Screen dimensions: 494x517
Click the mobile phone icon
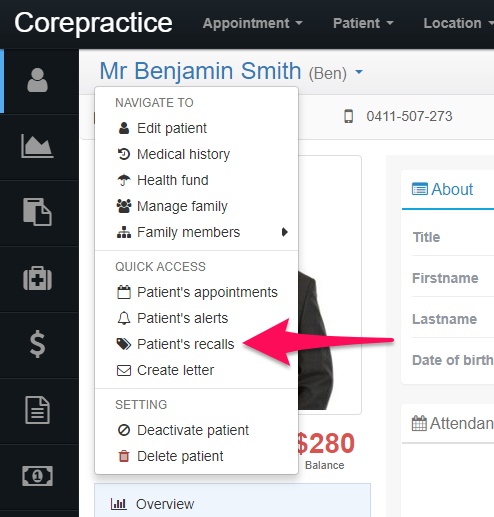pos(348,116)
